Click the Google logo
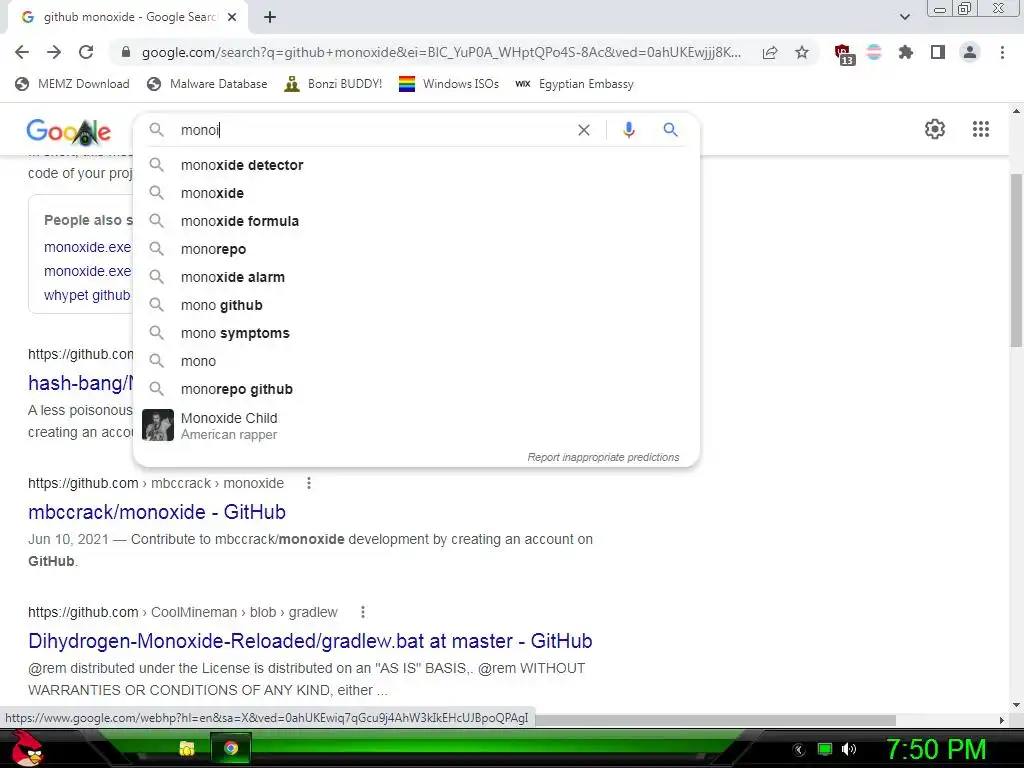This screenshot has width=1024, height=768. tap(69, 131)
